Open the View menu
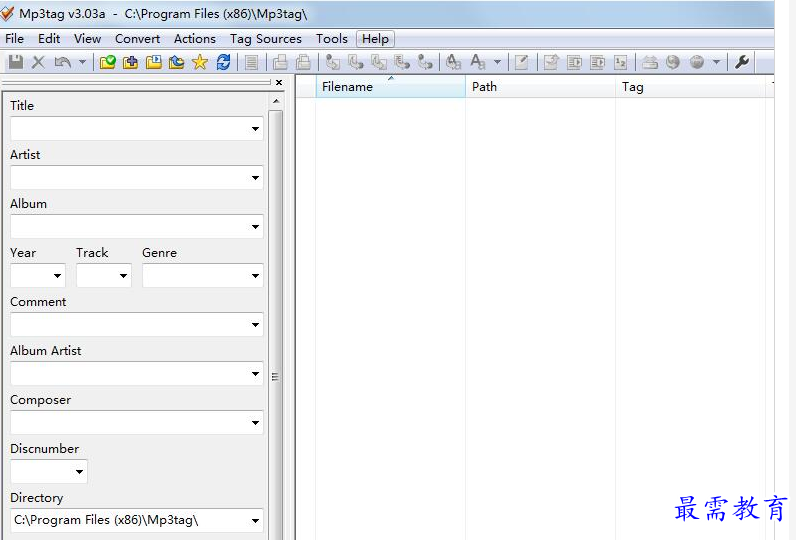 [x=87, y=39]
